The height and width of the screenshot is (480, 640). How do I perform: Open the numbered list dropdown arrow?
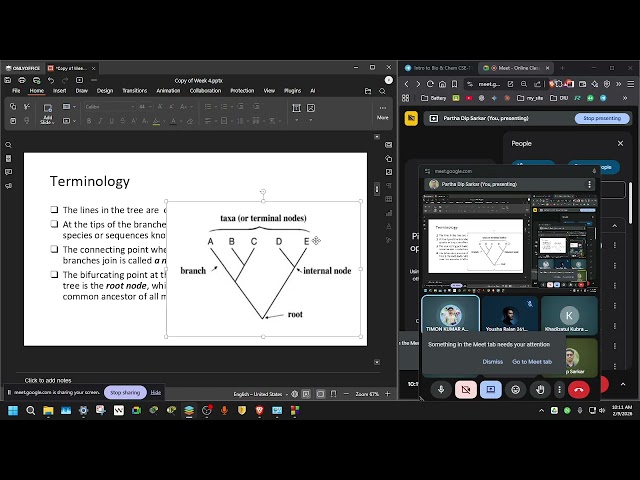coord(231,107)
